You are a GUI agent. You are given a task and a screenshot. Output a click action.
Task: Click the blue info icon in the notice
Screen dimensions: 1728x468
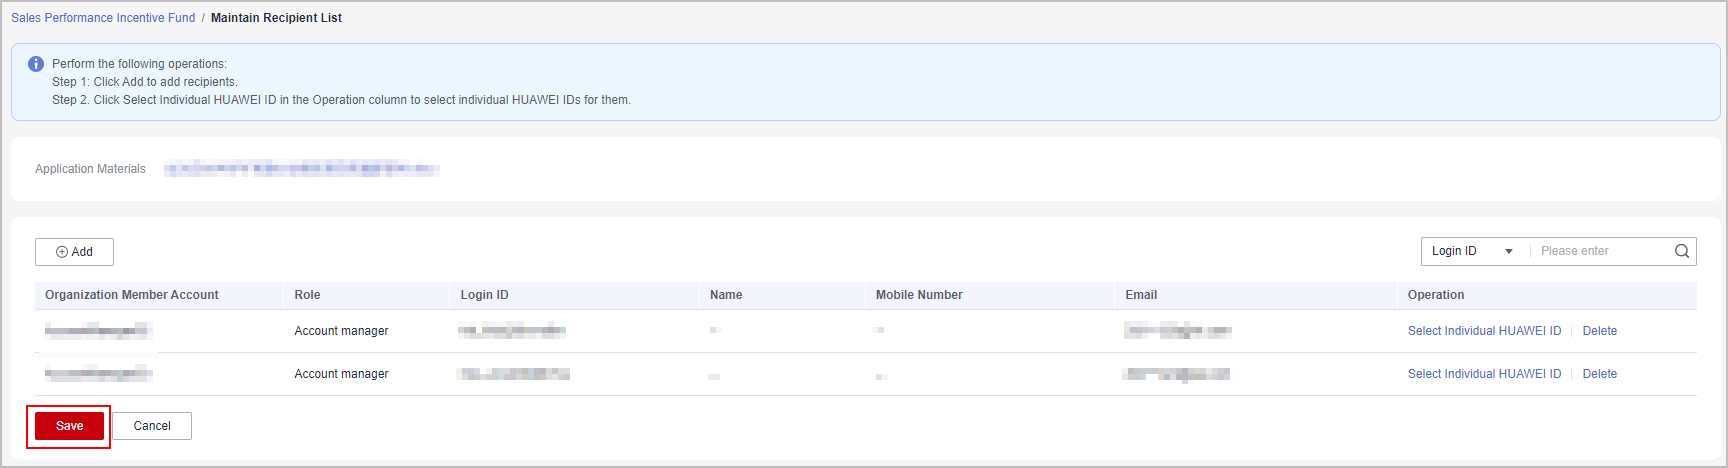pyautogui.click(x=36, y=64)
